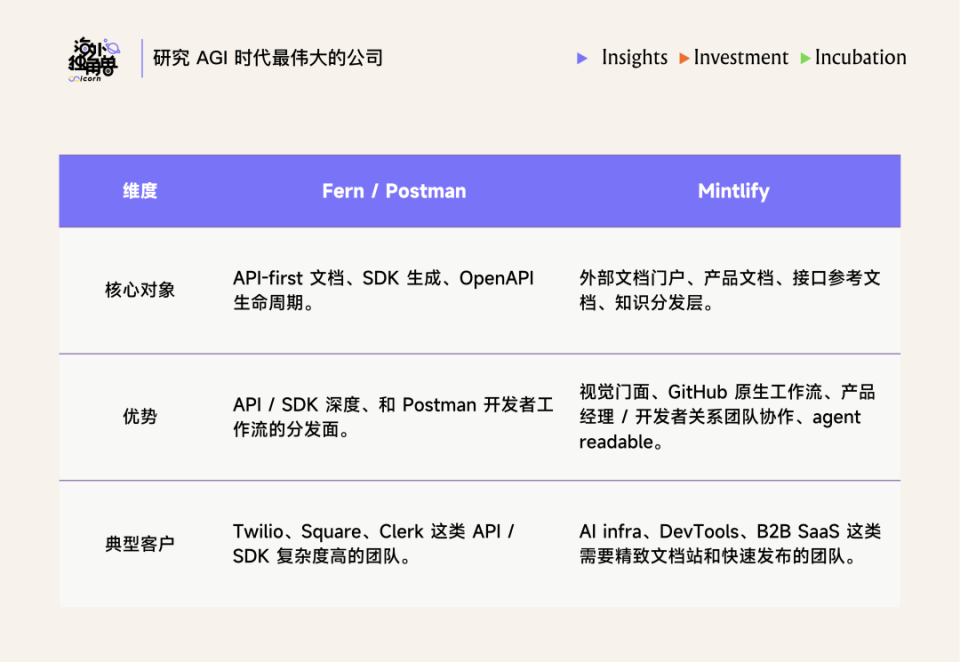Click the Investment label
Image resolution: width=960 pixels, height=662 pixels.
741,57
